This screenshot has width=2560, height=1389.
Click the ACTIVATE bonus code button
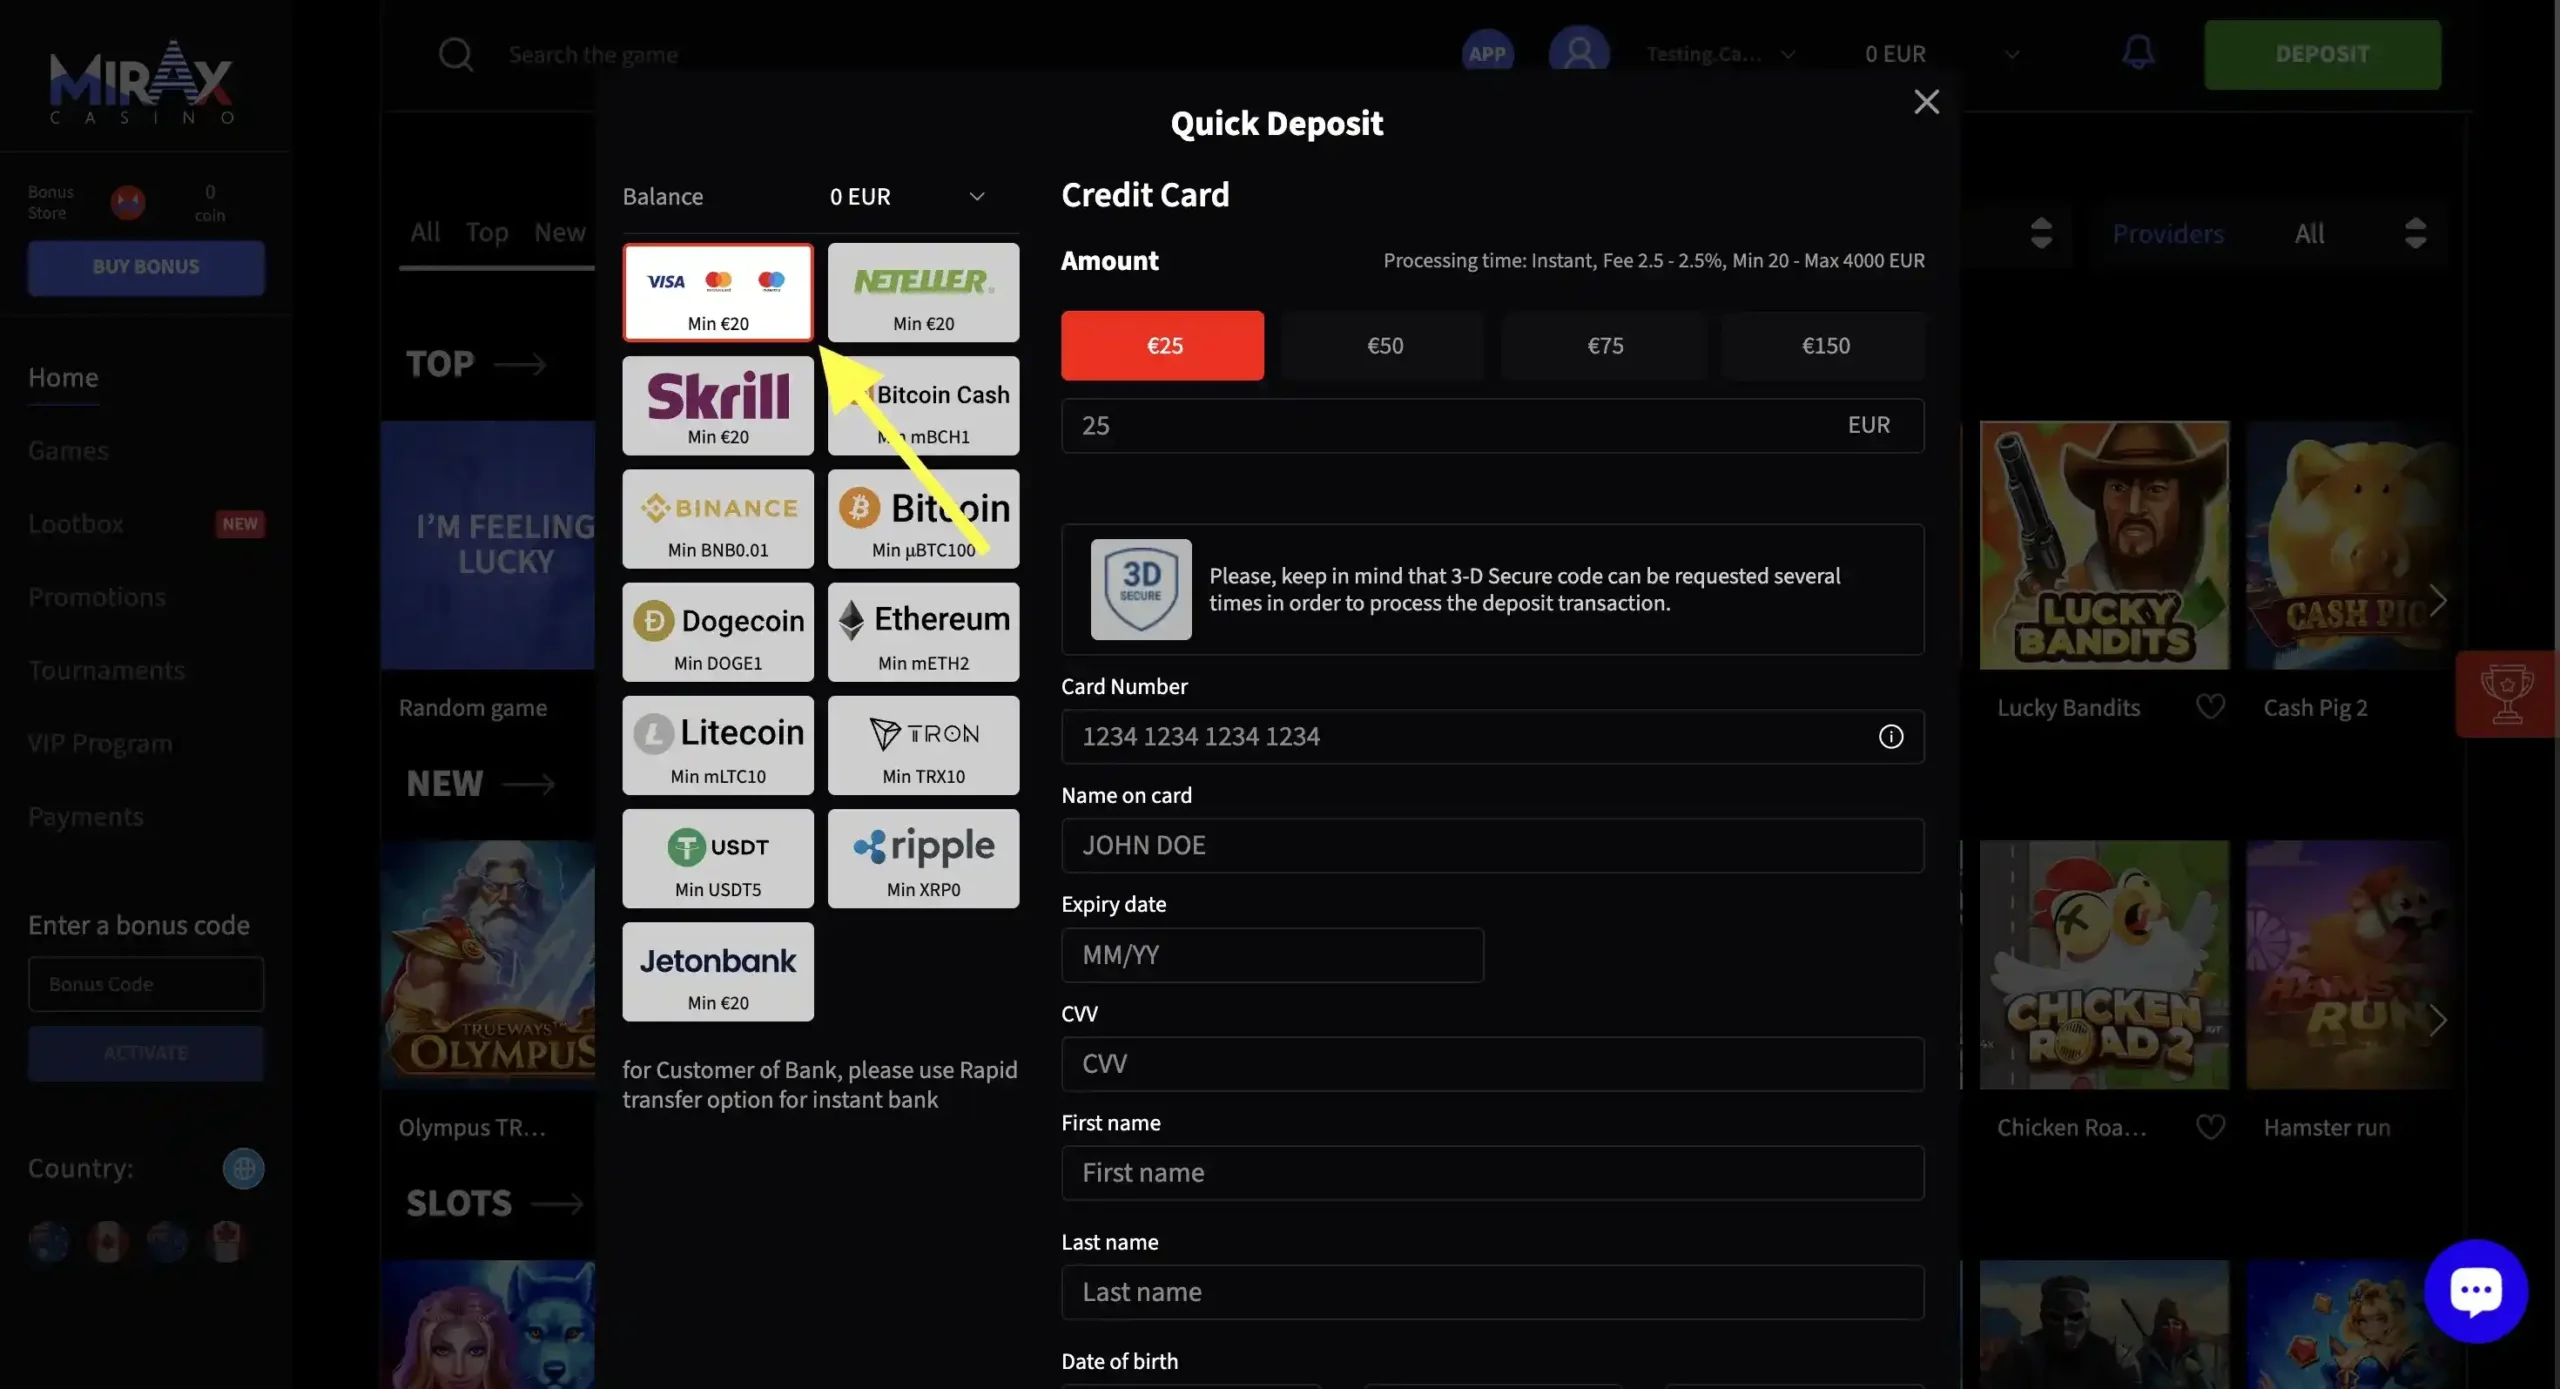[x=146, y=1053]
